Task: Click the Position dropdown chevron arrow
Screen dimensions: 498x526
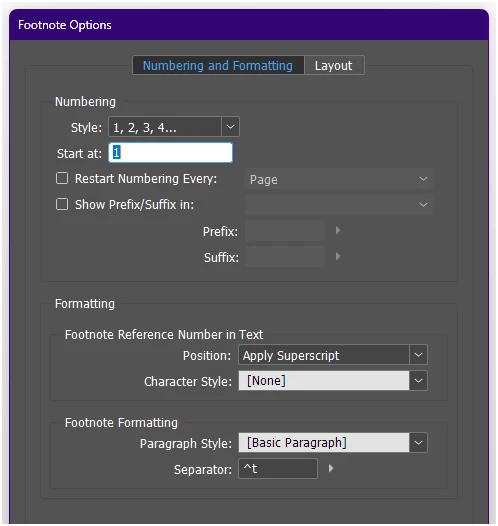Action: (x=418, y=355)
